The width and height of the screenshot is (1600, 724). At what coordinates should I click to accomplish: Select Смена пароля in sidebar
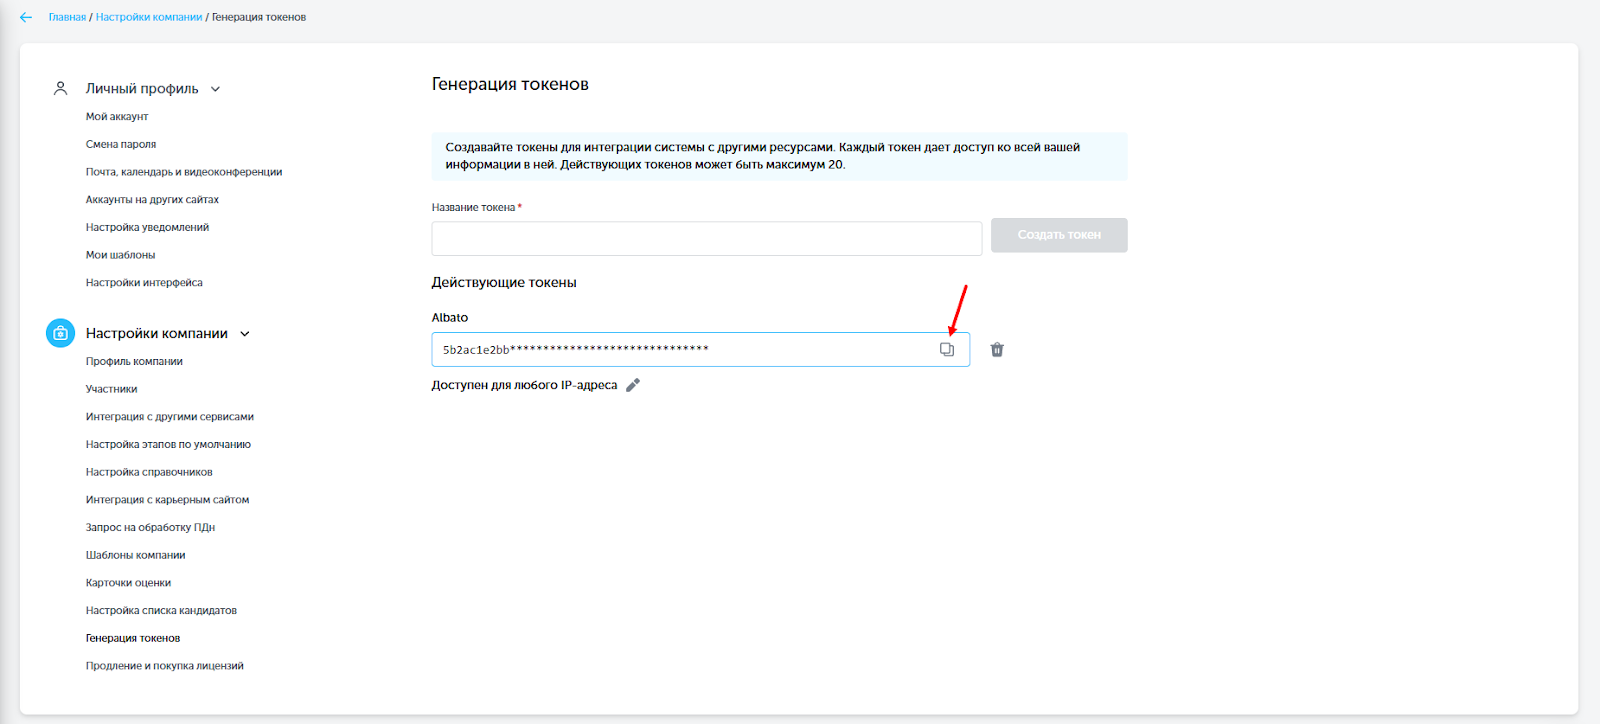[121, 145]
